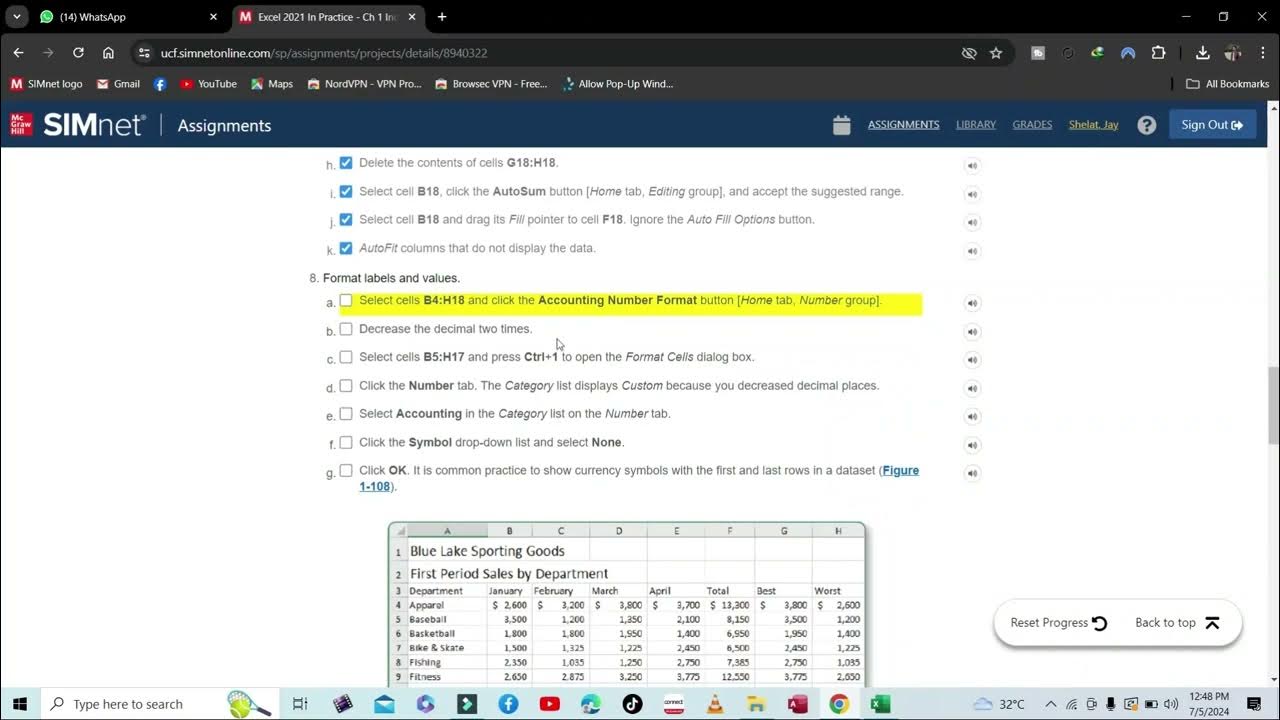Click the spreadsheet figure thumbnail
The width and height of the screenshot is (1280, 720).
pos(627,603)
